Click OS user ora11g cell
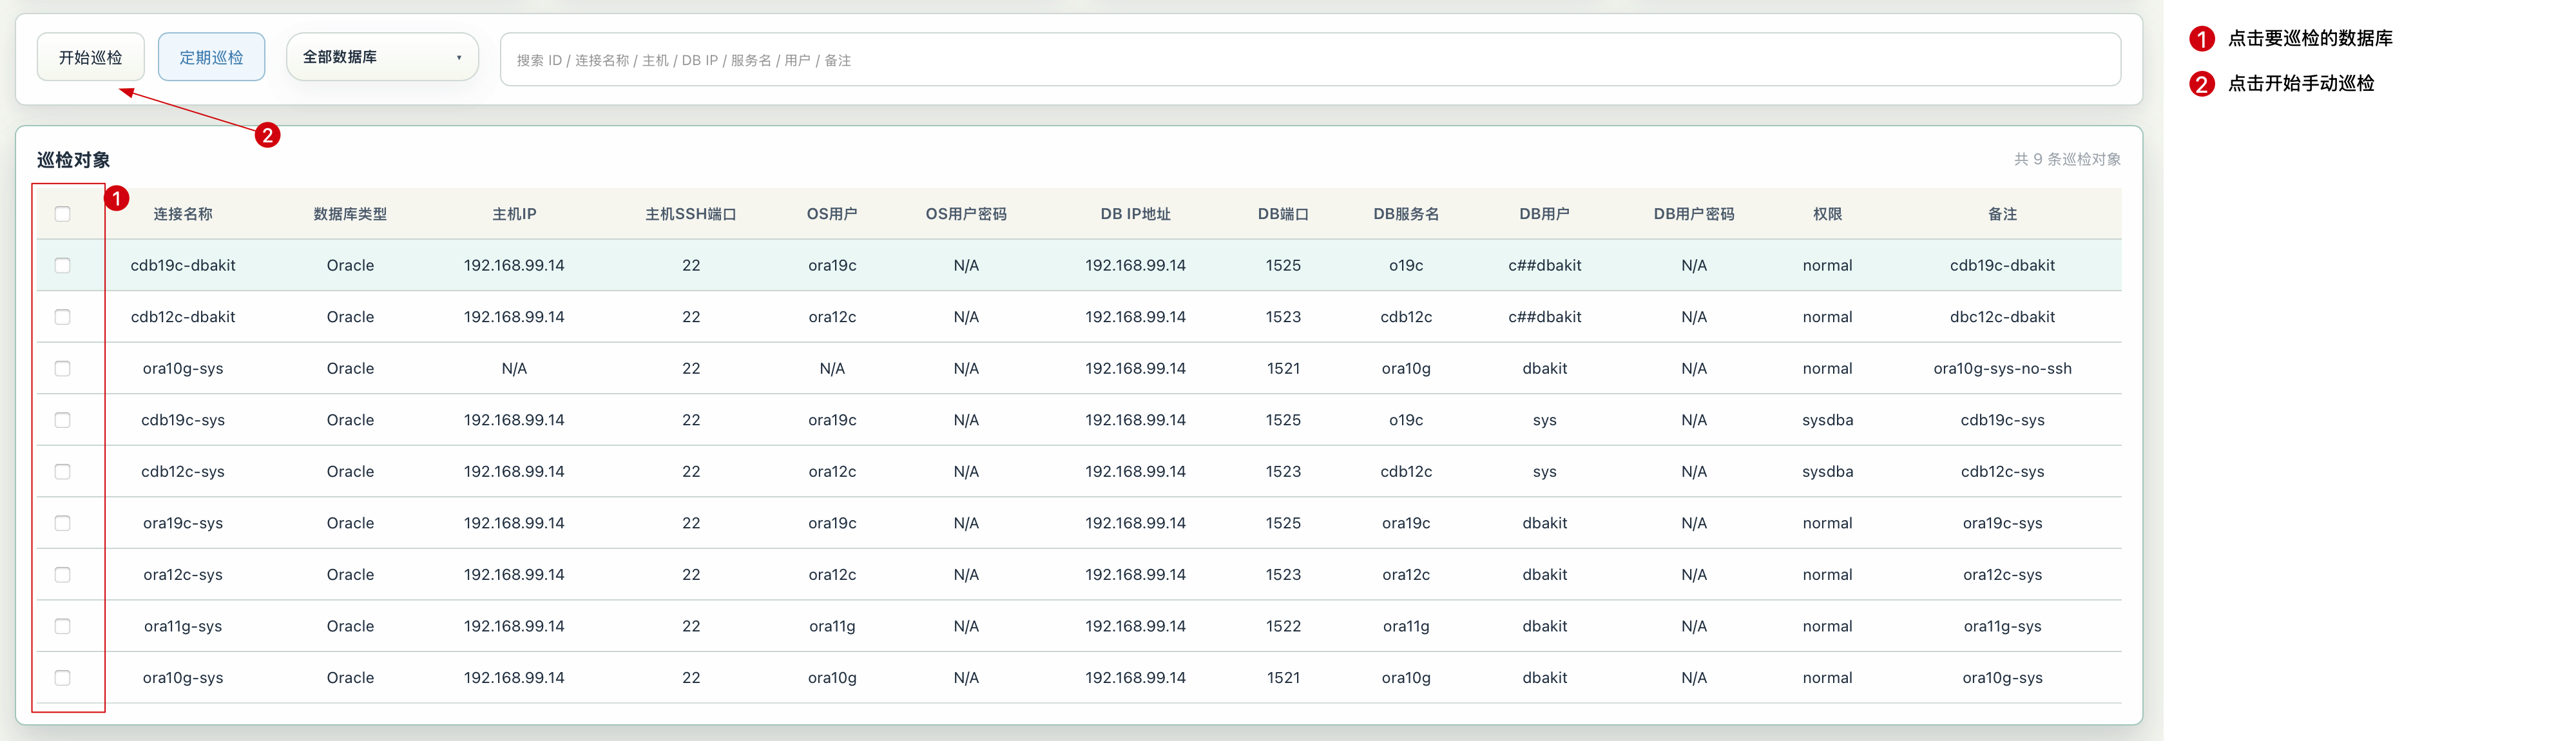The height and width of the screenshot is (741, 2576). (832, 626)
